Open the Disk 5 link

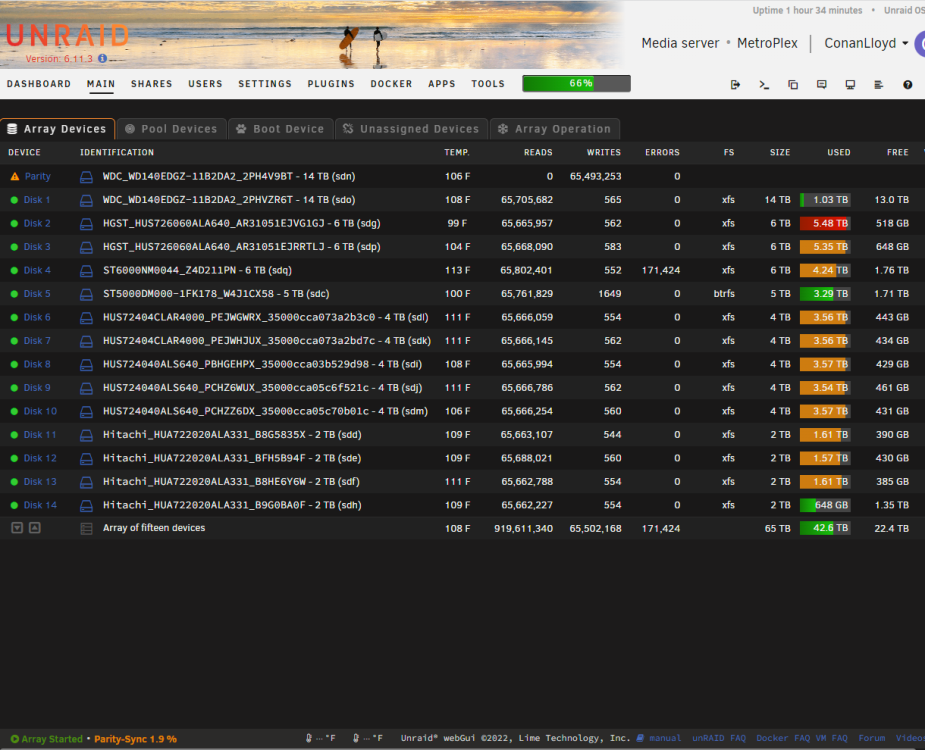37,294
